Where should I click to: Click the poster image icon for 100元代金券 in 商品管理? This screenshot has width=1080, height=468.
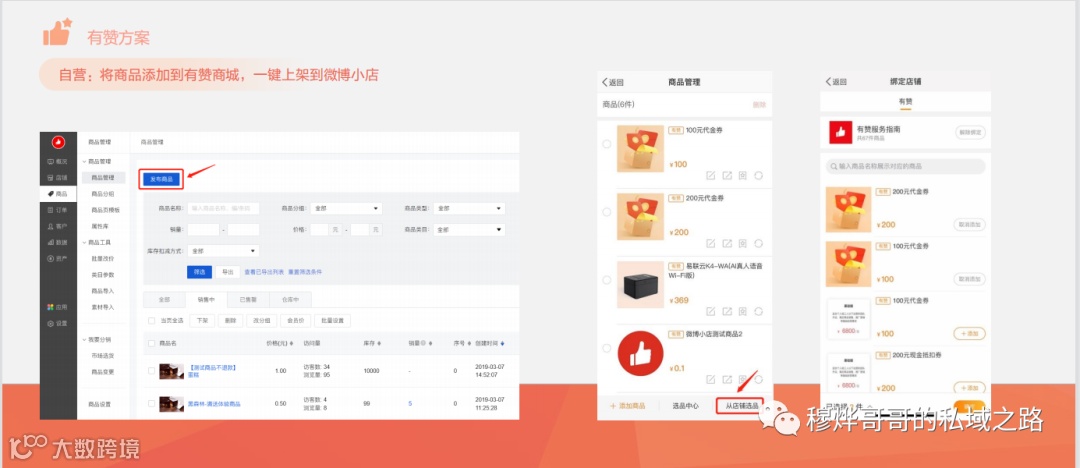point(742,175)
